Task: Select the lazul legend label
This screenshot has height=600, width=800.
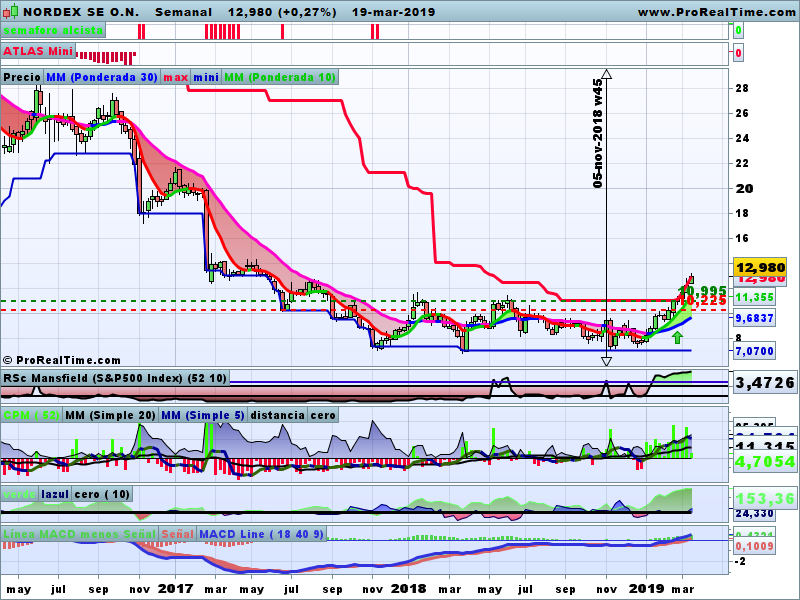Action: (55, 494)
